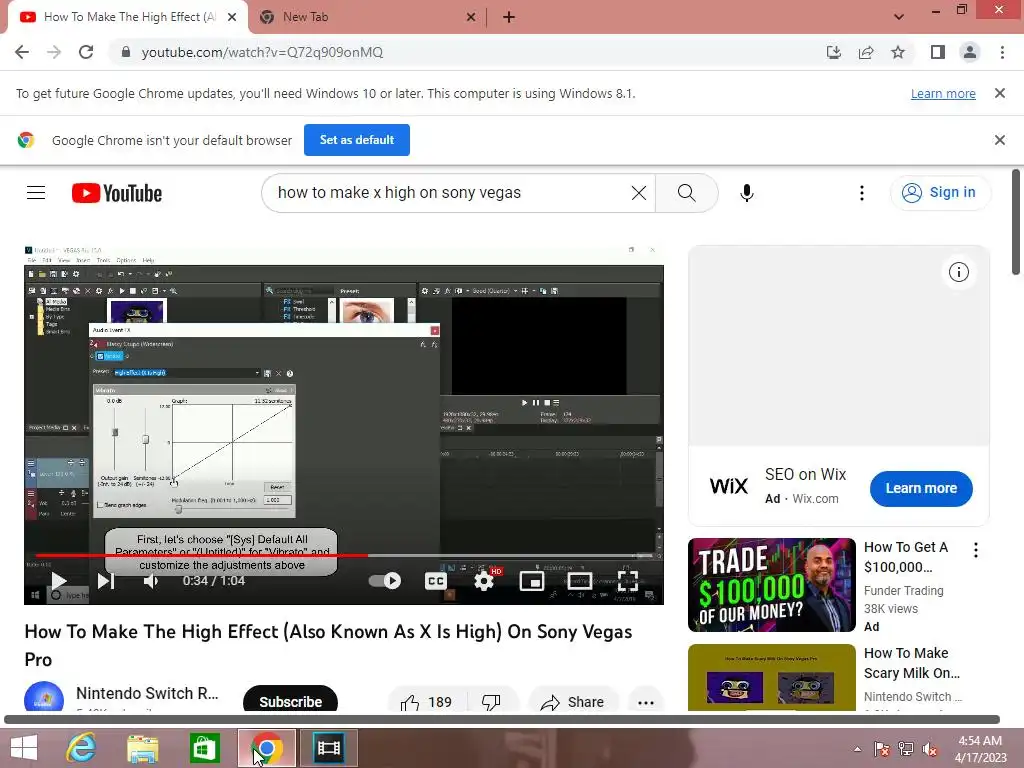
Task: Click the Funder Trading channel name
Action: (903, 590)
